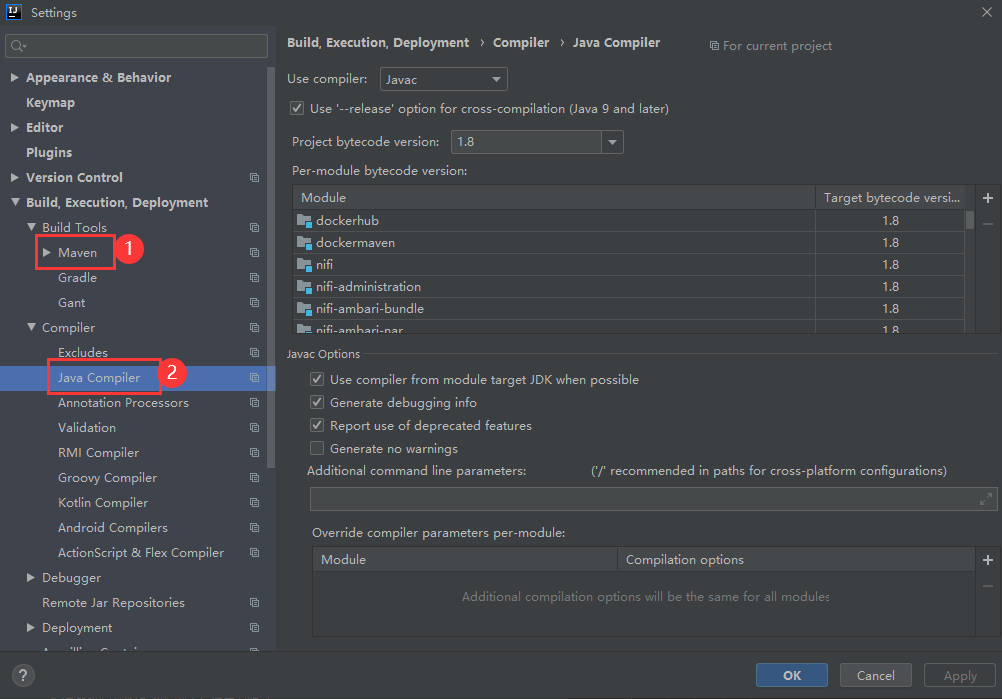Click the Additional command line parameters field

coord(654,499)
